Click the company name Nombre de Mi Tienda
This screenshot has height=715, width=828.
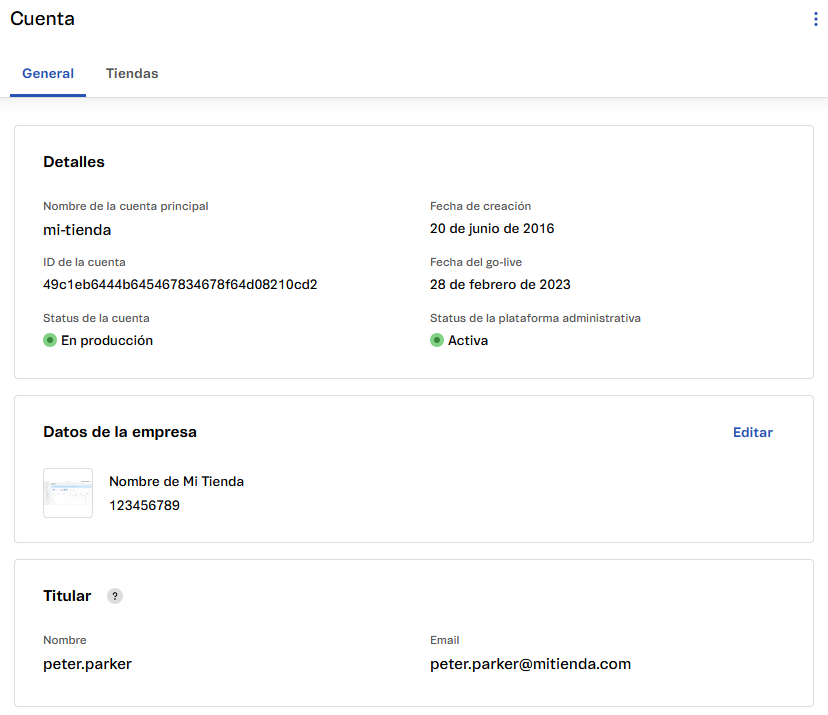[x=176, y=481]
